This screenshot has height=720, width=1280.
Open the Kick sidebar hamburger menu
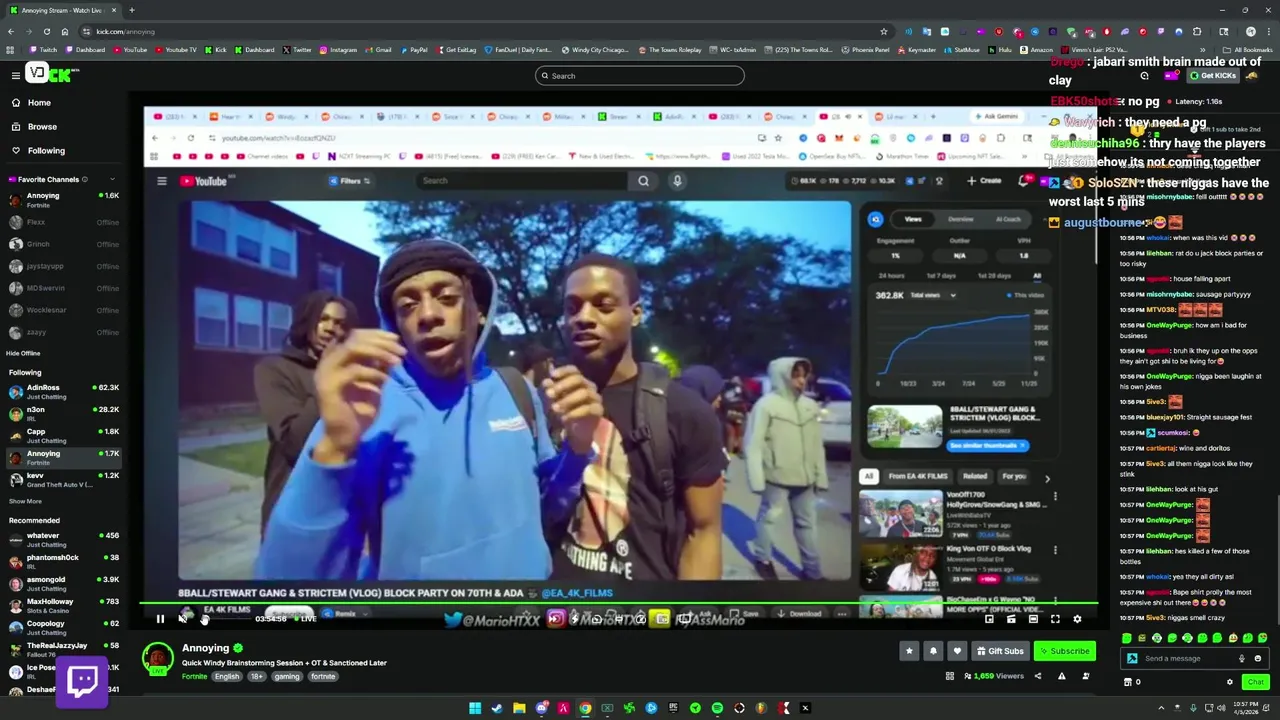pyautogui.click(x=16, y=75)
